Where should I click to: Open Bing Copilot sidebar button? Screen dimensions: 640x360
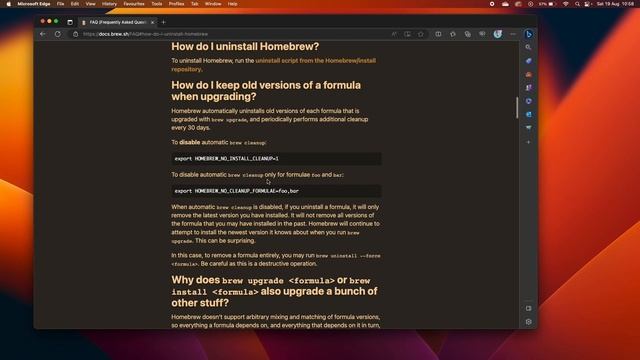coord(528,34)
